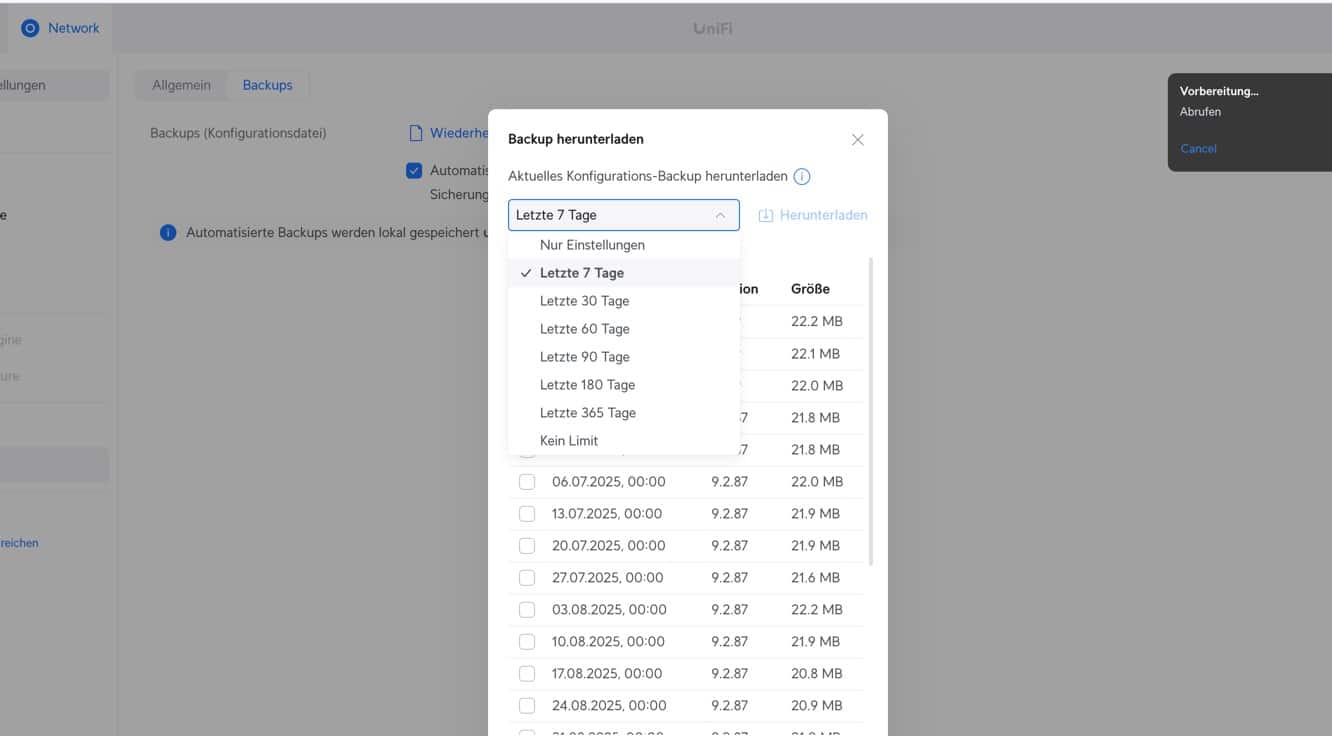The image size is (1332, 736).
Task: Click the Wiederherstellen file icon
Action: [x=416, y=133]
